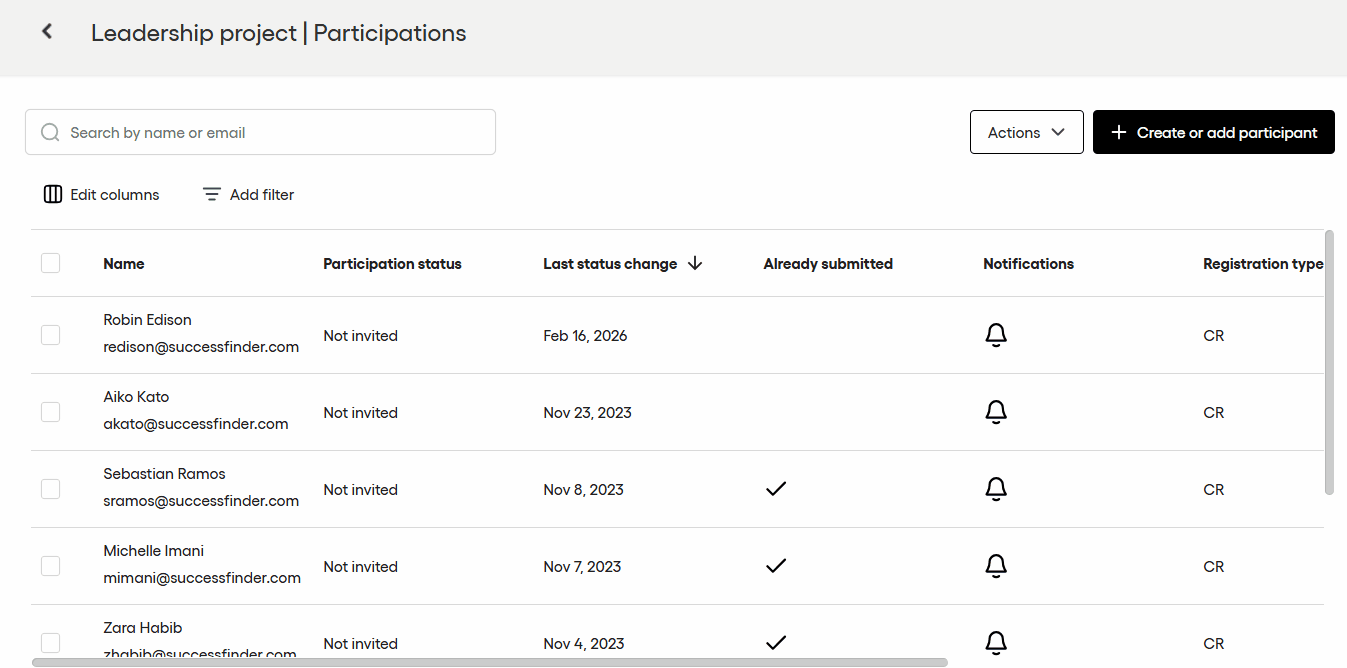
Task: Click Not invited status for Sebastian Ramos
Action: point(360,490)
